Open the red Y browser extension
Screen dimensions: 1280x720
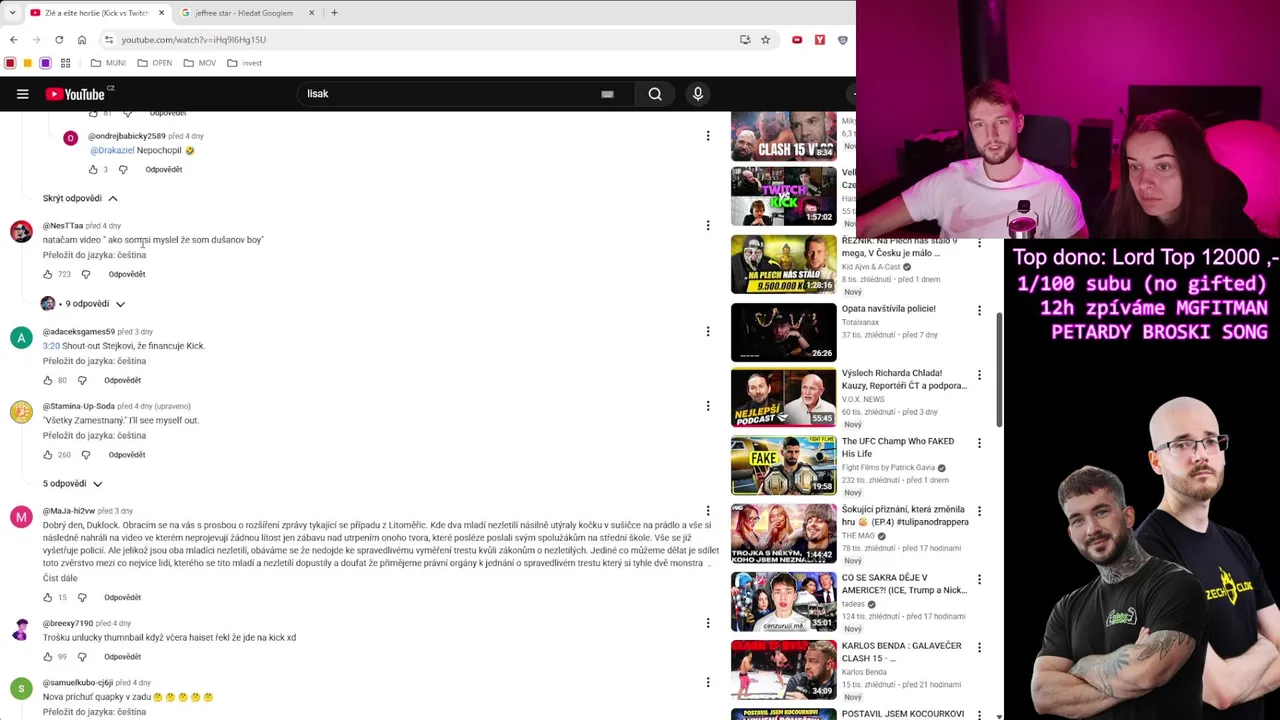click(820, 40)
